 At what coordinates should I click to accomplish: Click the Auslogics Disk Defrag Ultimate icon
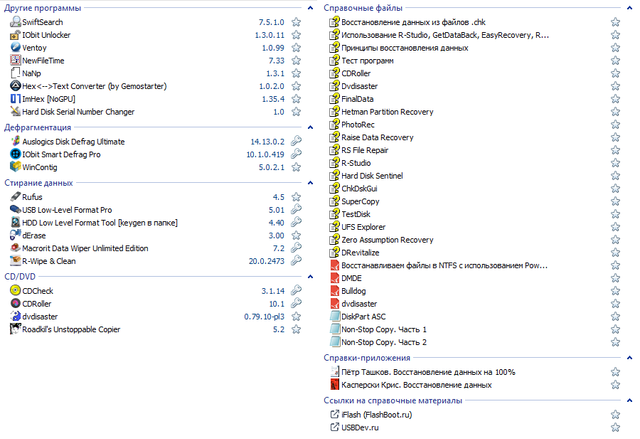(x=15, y=141)
